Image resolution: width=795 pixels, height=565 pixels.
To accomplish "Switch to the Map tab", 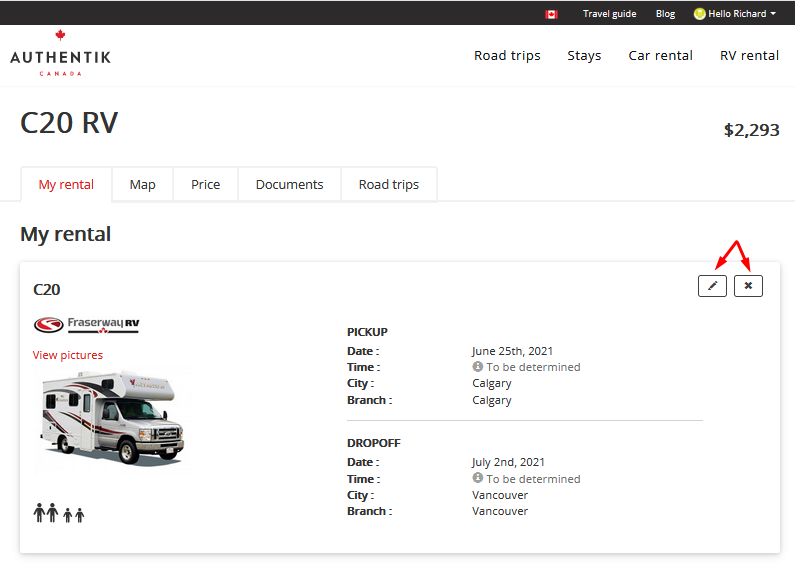I will point(142,185).
